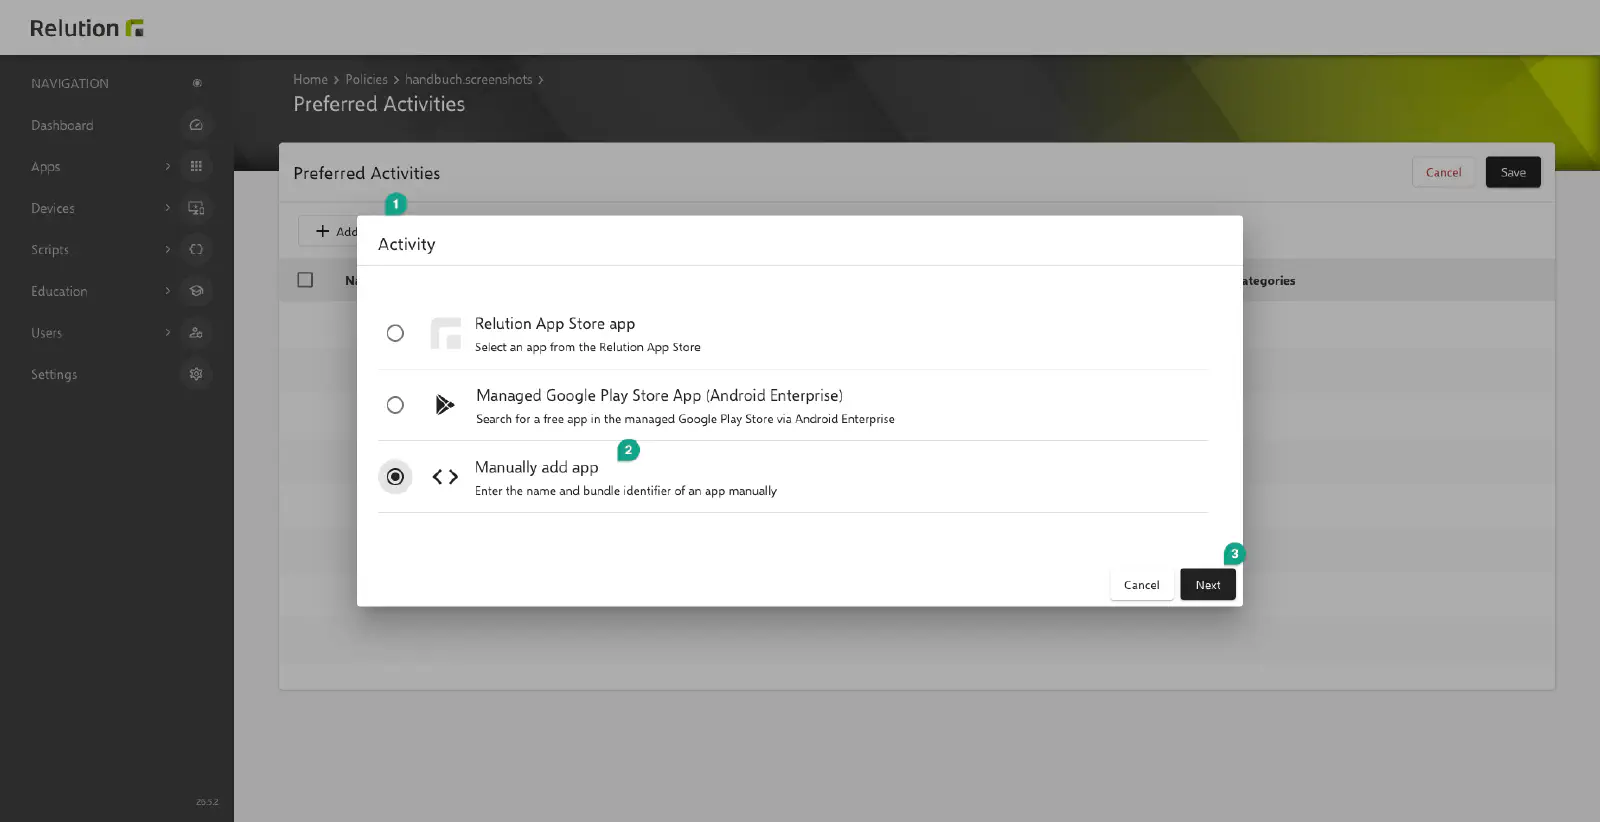Click the Add button with plus icon
Viewport: 1600px width, 822px height.
coord(330,231)
